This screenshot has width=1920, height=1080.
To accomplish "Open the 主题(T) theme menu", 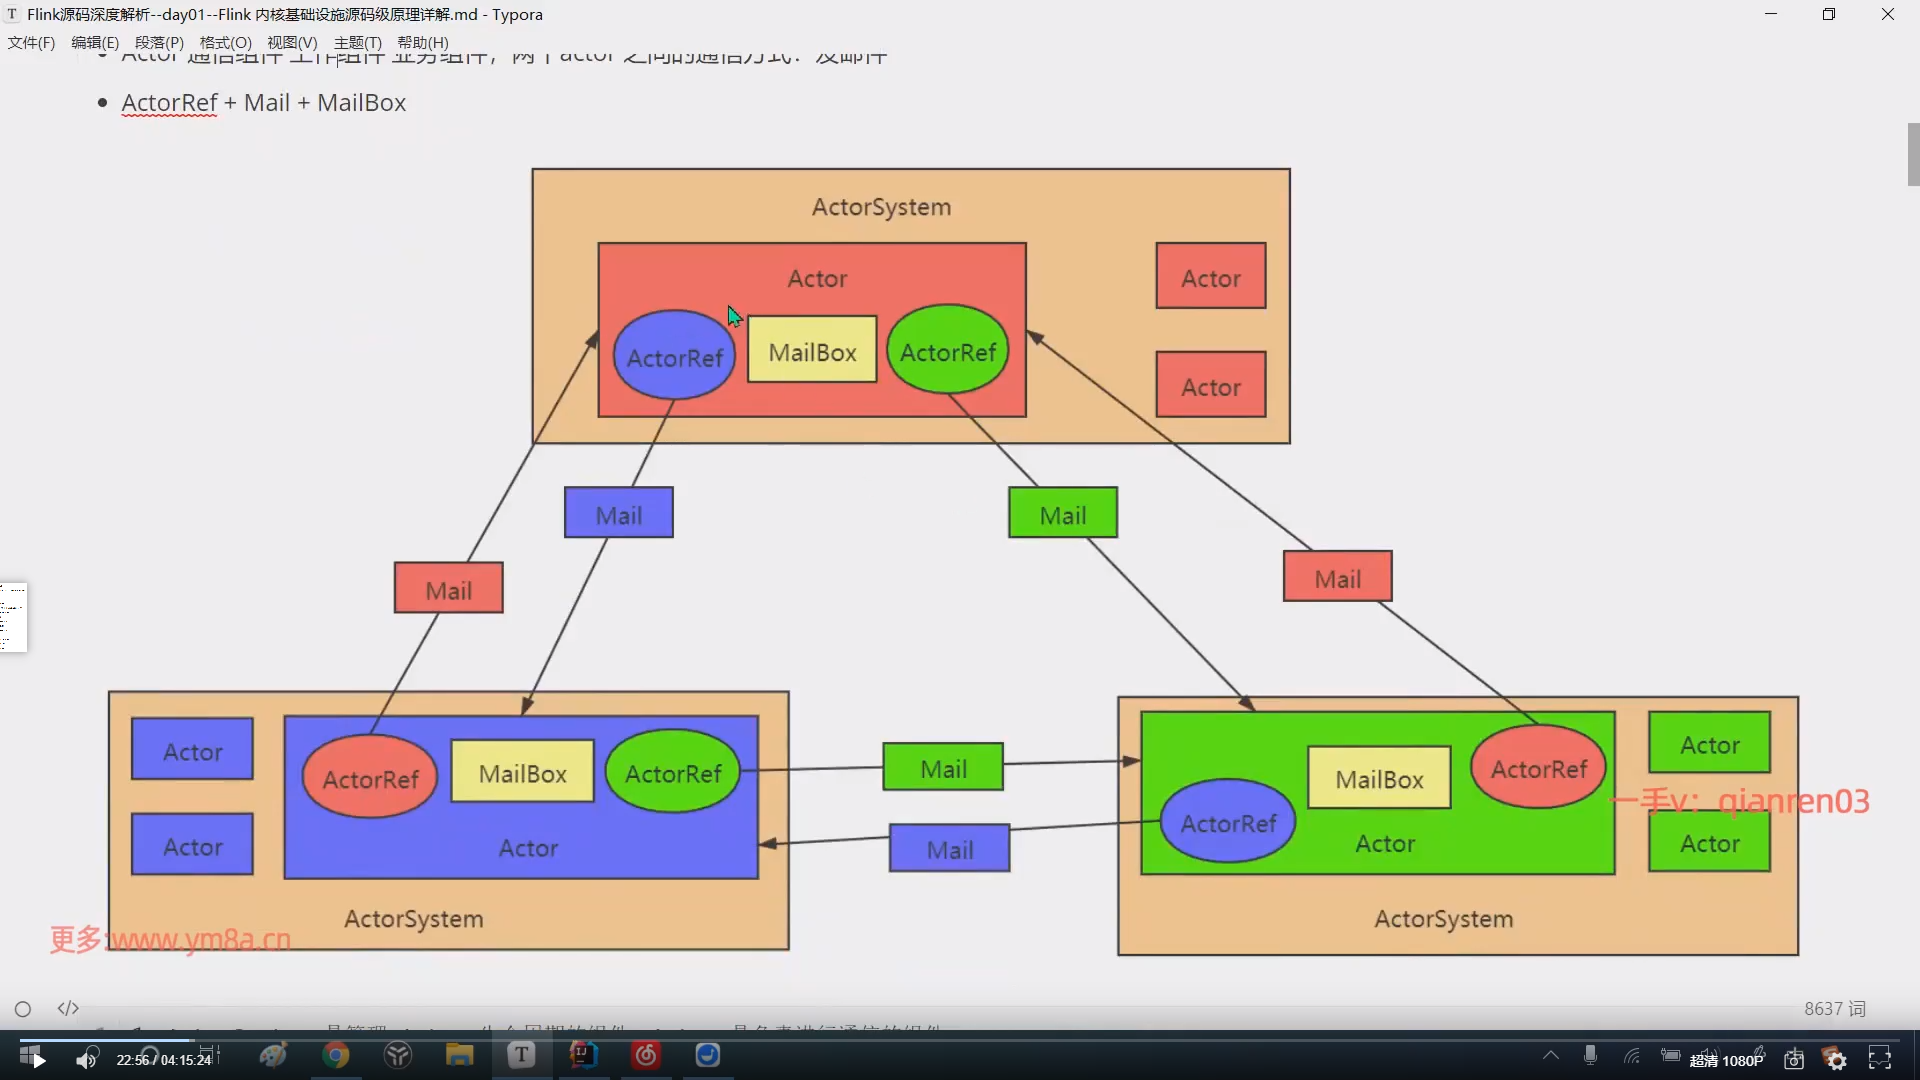I will click(x=357, y=42).
